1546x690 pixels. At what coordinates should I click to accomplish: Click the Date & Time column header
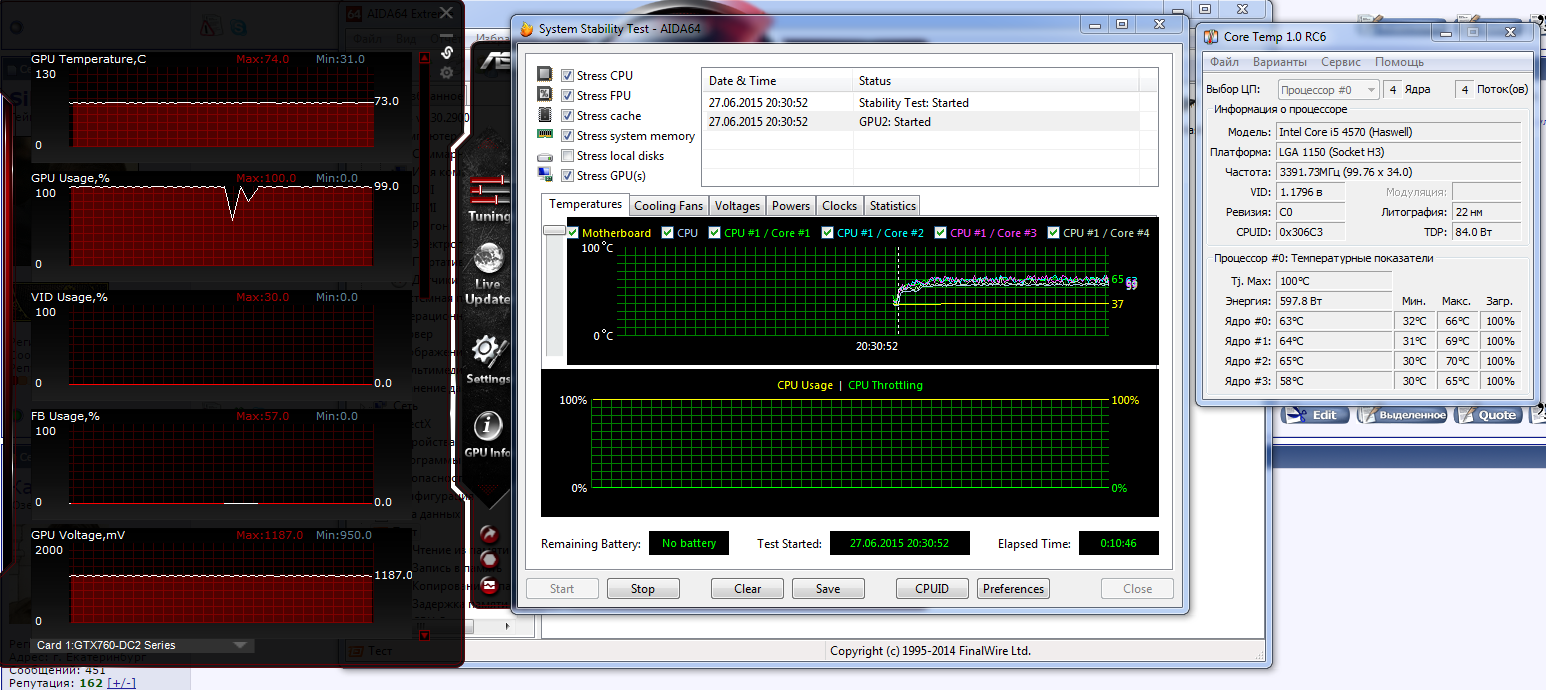777,81
